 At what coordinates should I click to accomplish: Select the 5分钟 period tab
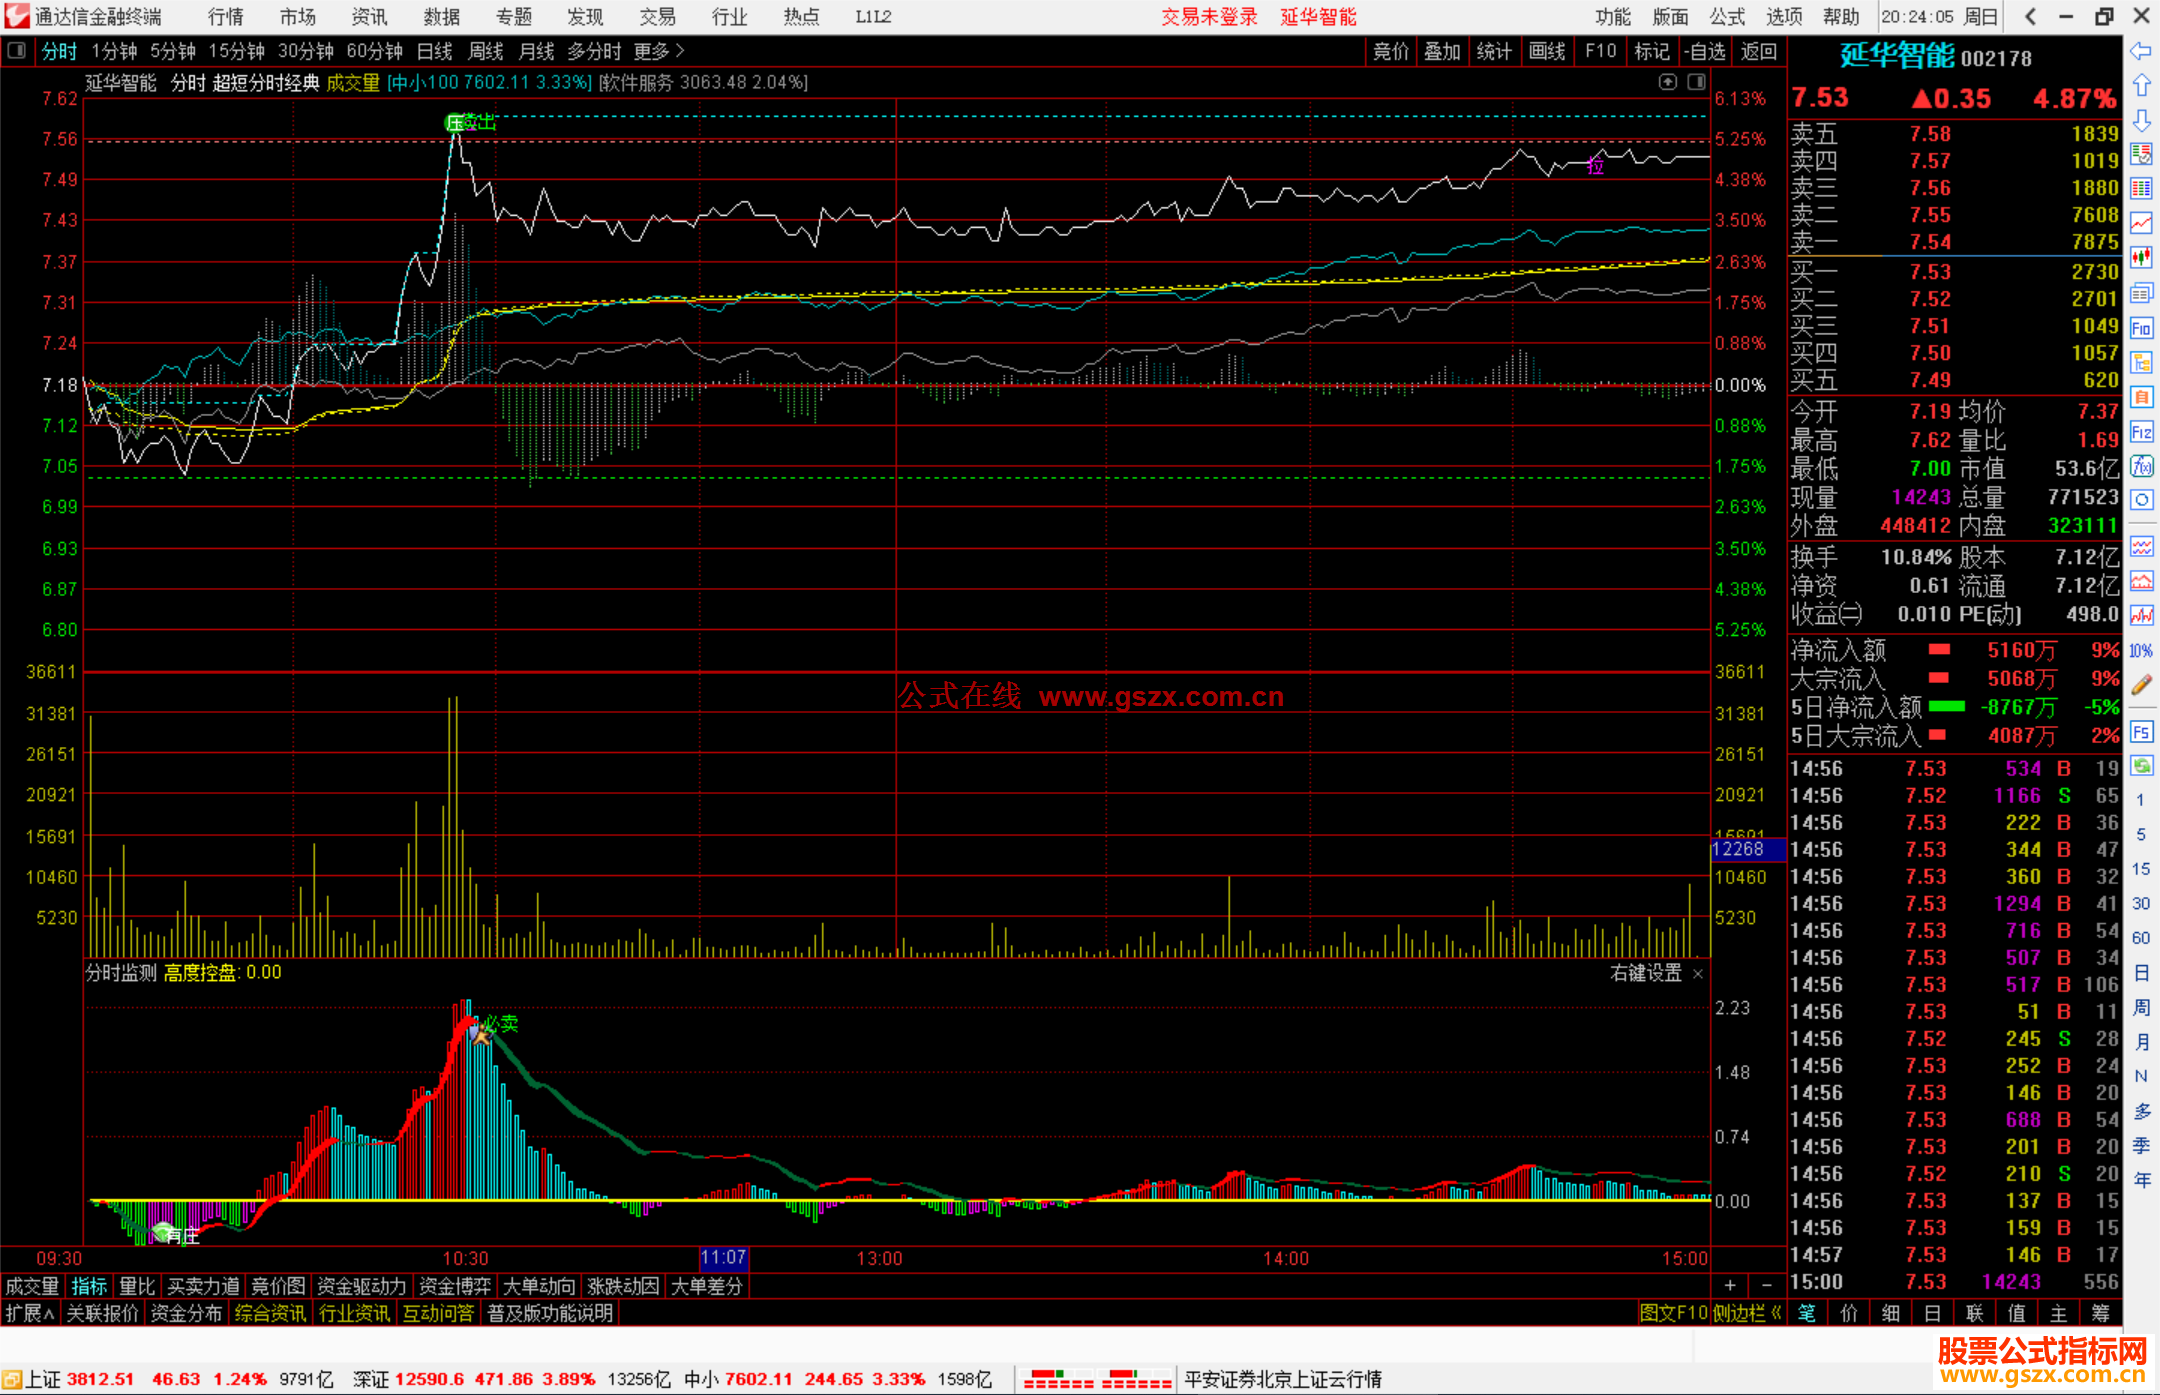pos(173,51)
